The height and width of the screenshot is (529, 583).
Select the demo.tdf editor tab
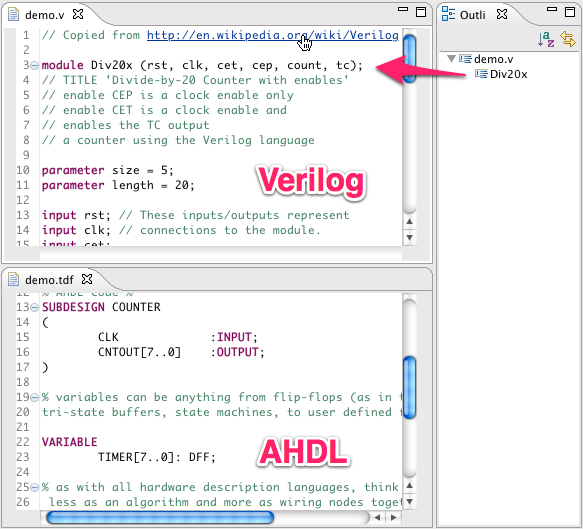point(49,280)
